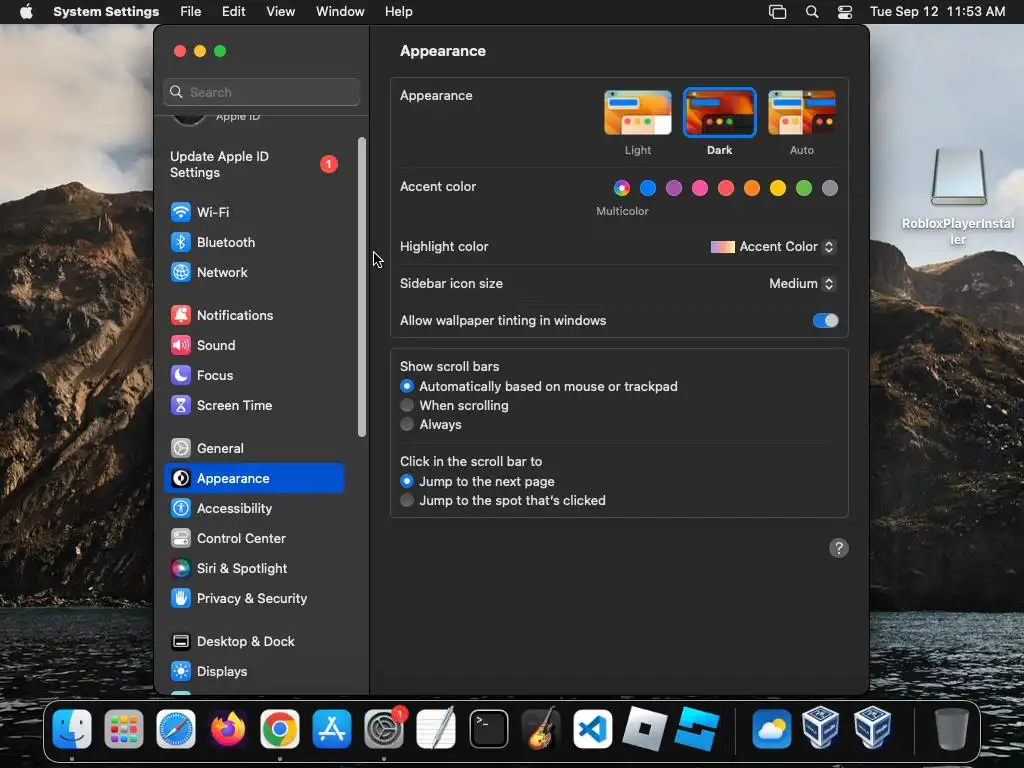Open App Store from the Dock
This screenshot has width=1024, height=768.
[x=332, y=729]
